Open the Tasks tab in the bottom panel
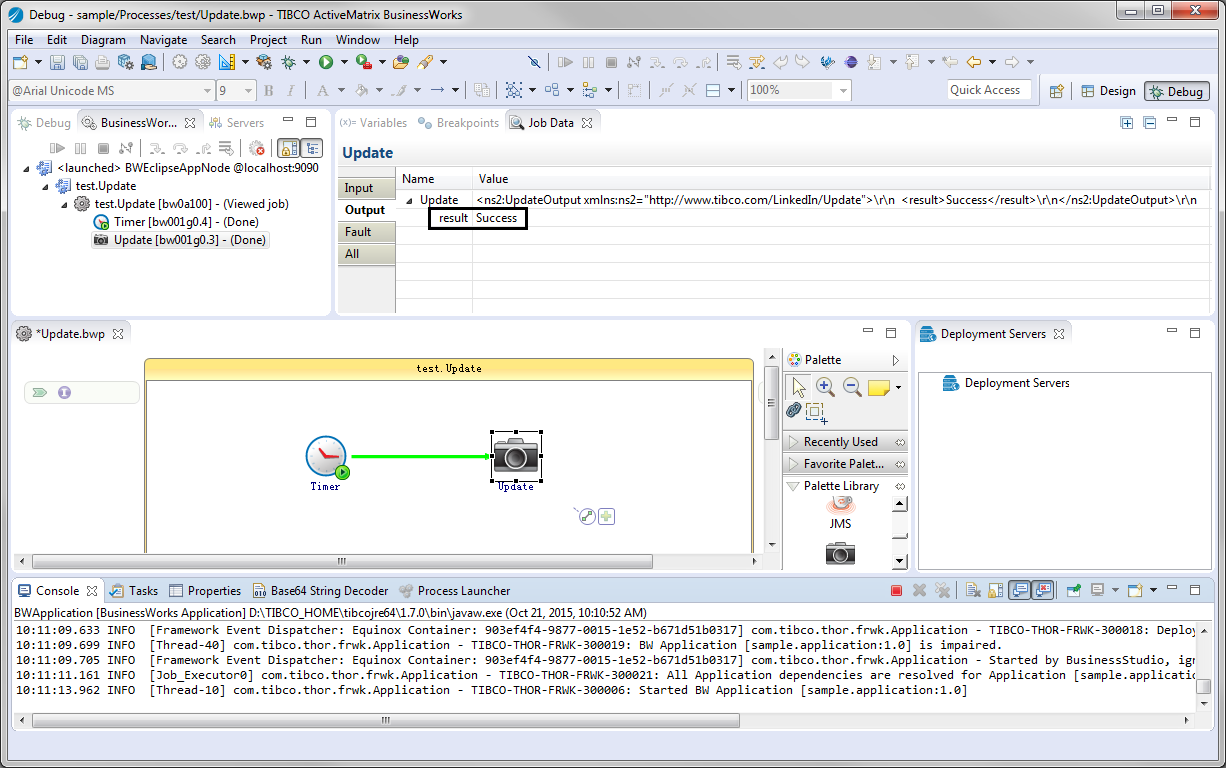This screenshot has width=1226, height=768. [134, 591]
